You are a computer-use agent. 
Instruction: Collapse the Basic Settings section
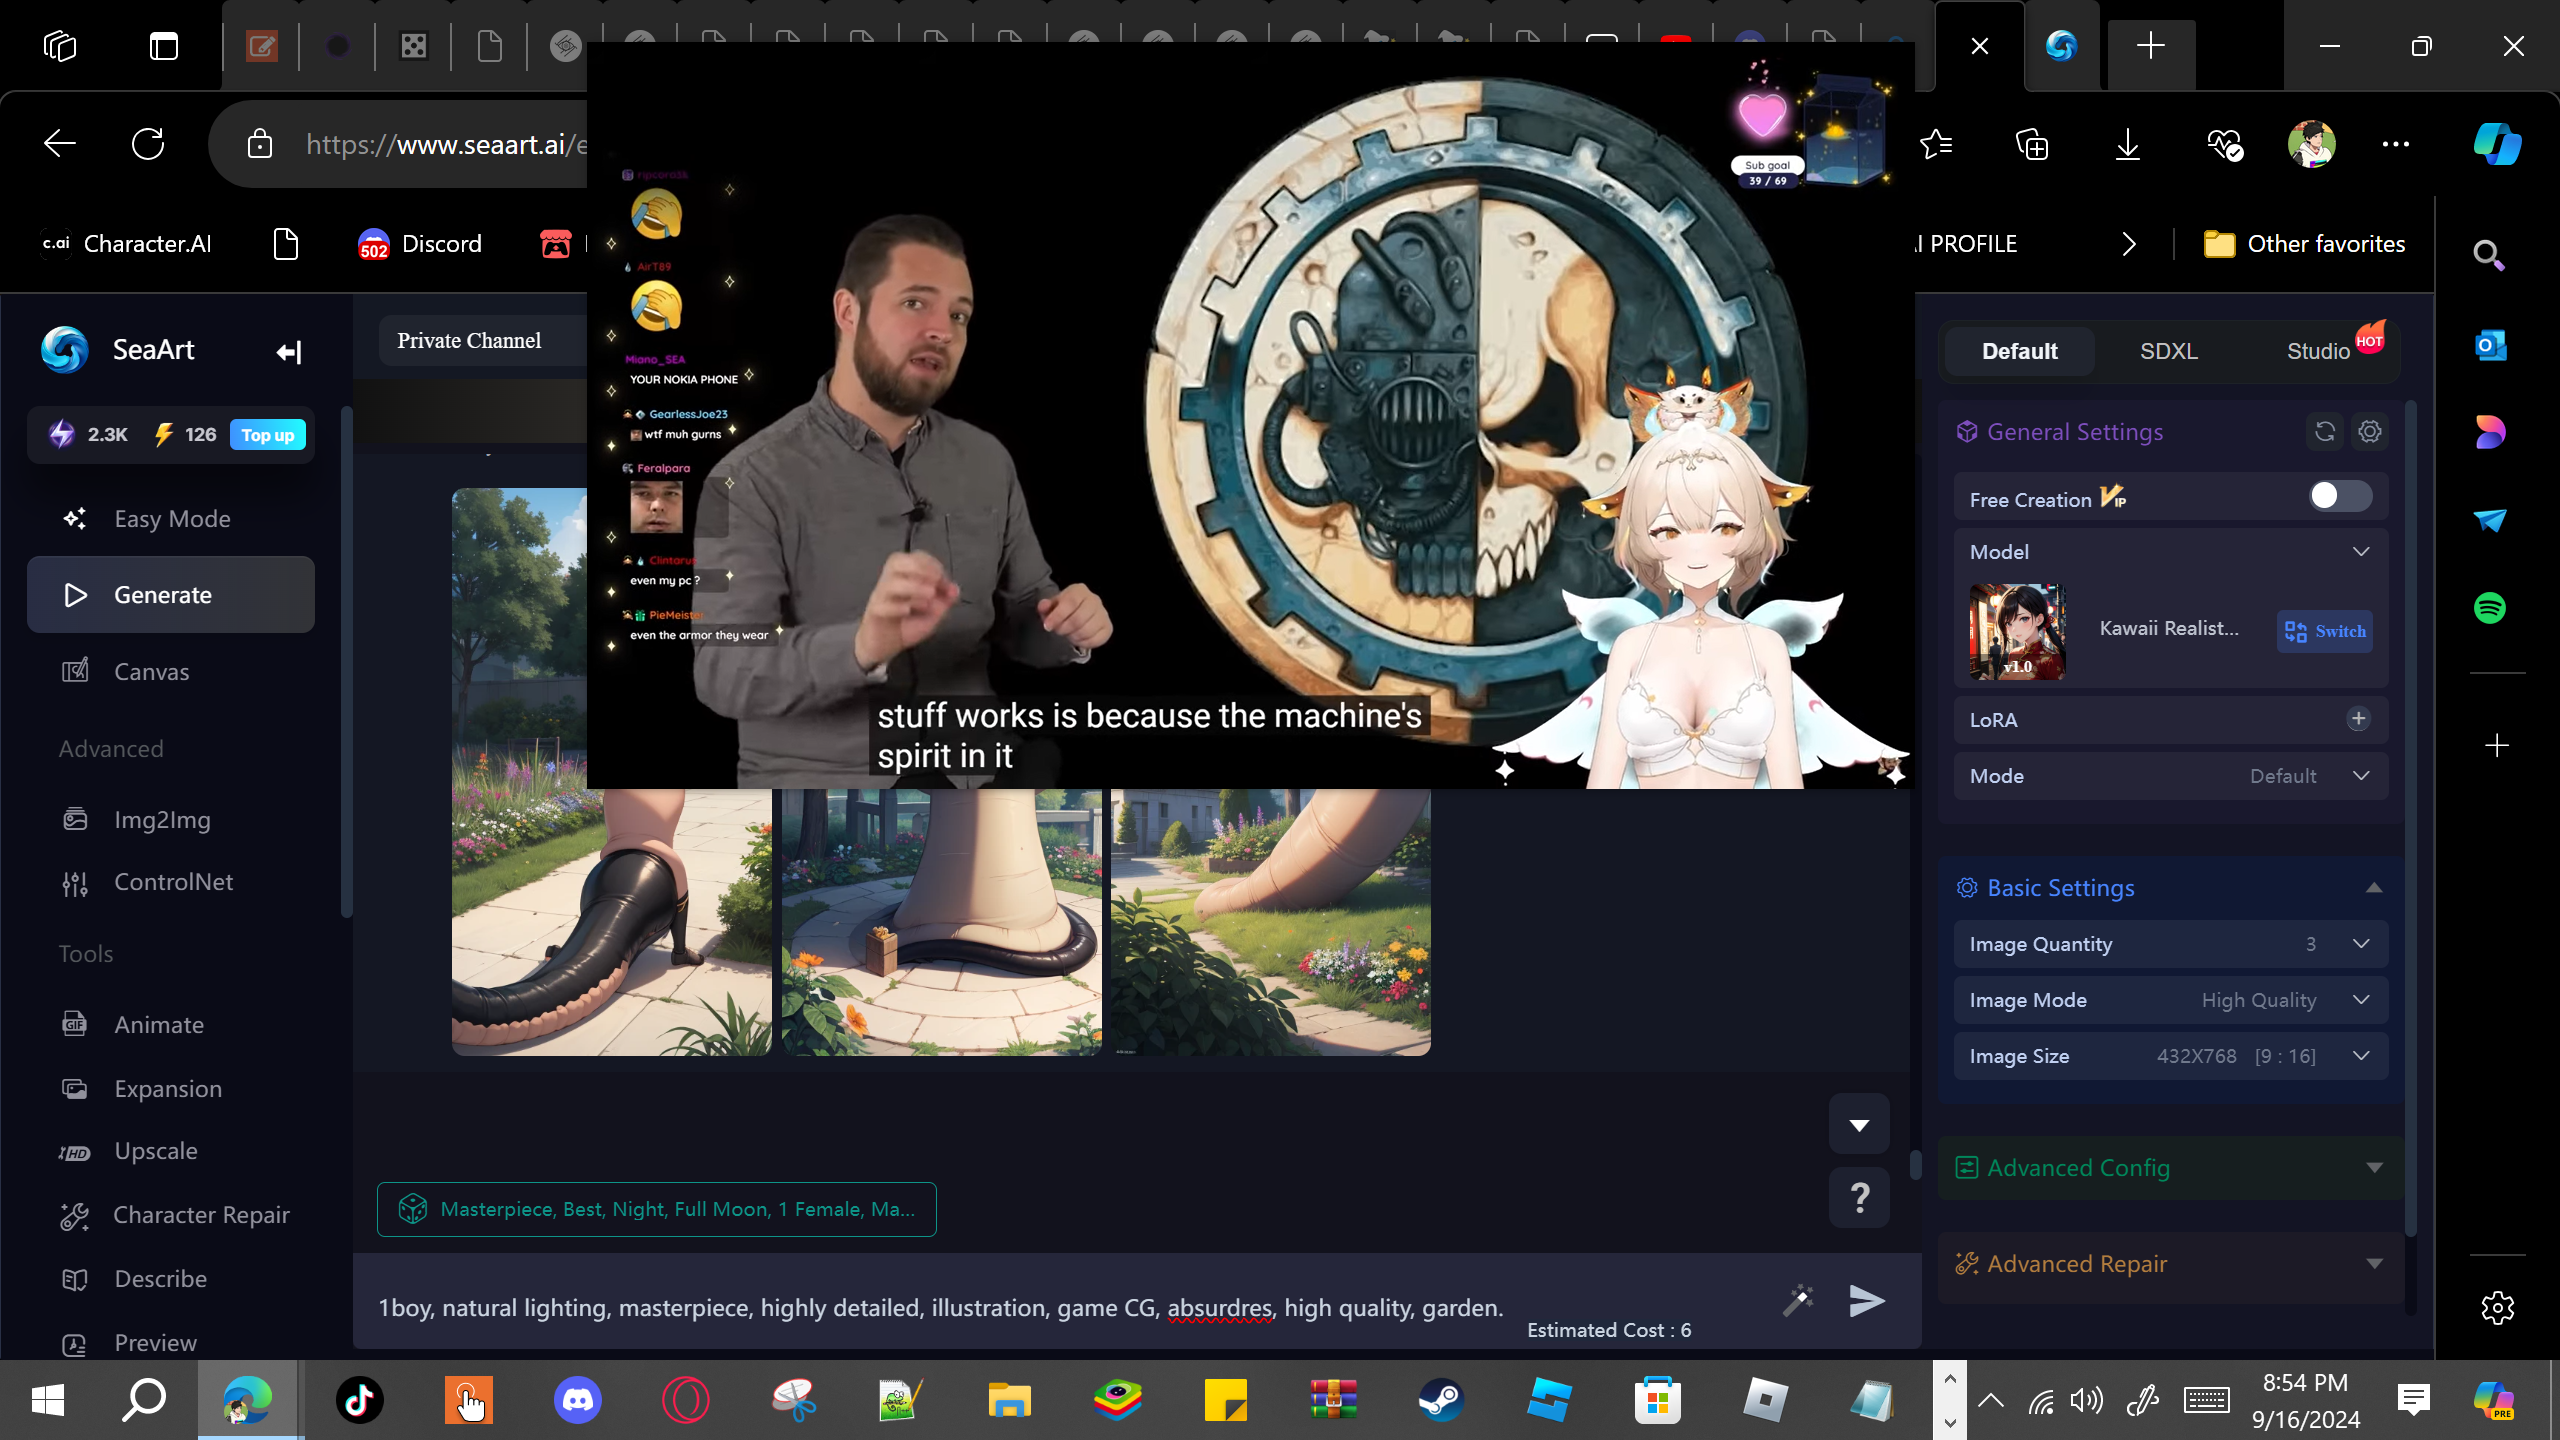(x=2374, y=888)
